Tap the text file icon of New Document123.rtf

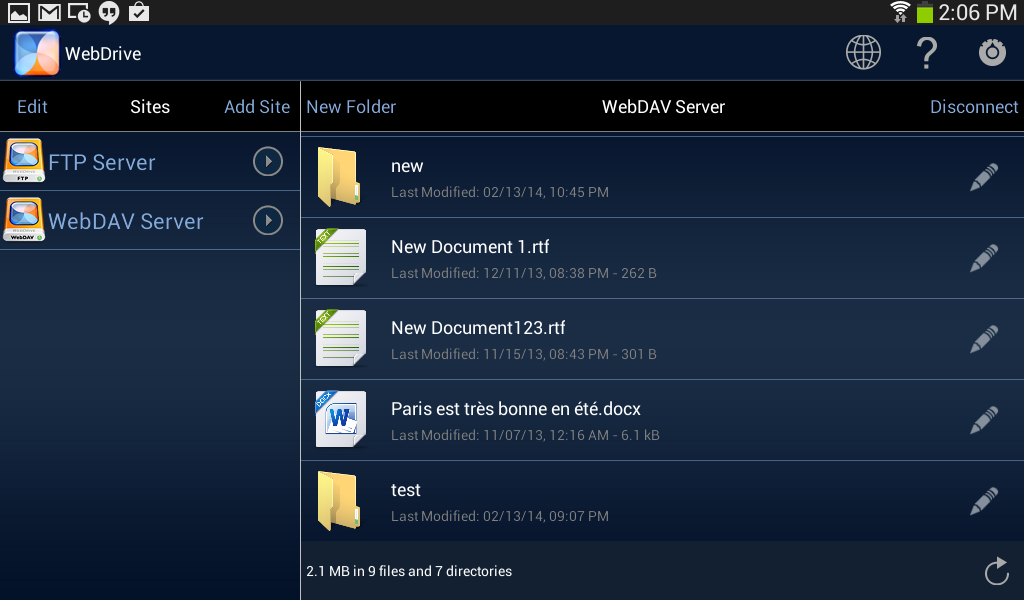point(340,338)
